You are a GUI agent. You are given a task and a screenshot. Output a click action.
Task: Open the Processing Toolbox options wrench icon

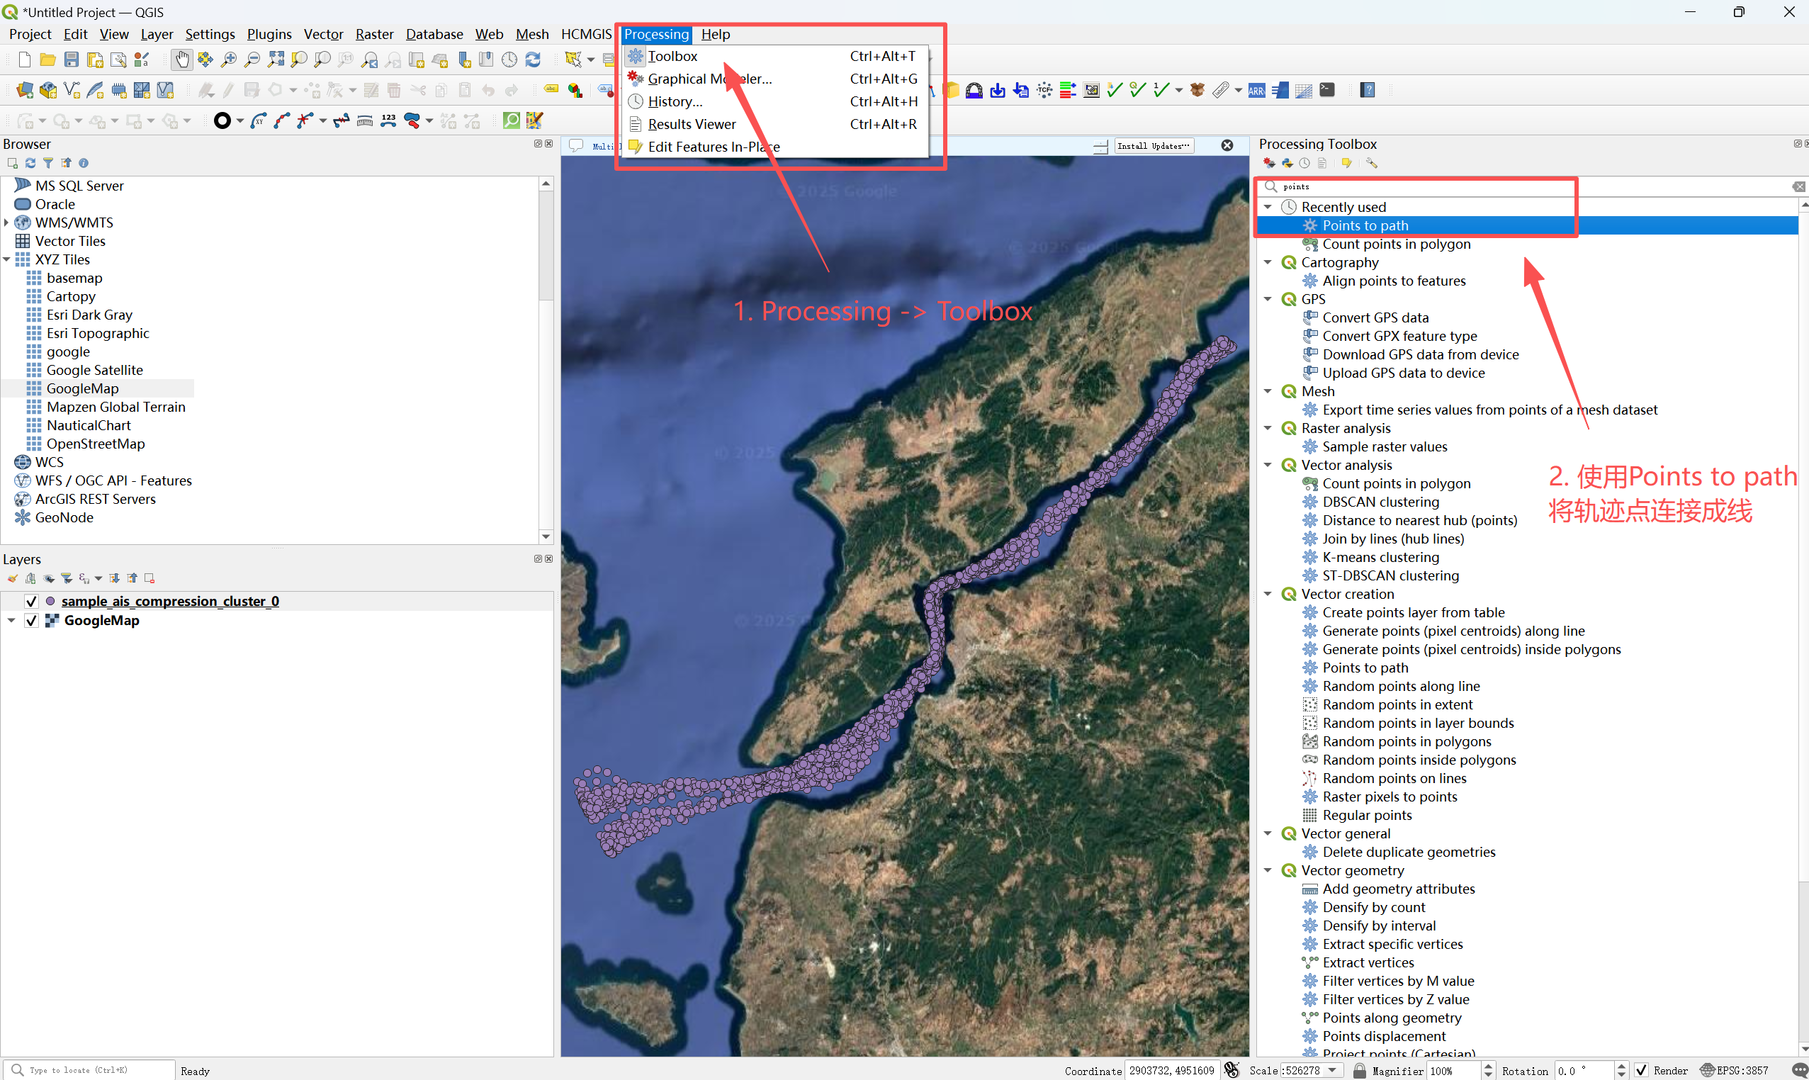pos(1371,163)
